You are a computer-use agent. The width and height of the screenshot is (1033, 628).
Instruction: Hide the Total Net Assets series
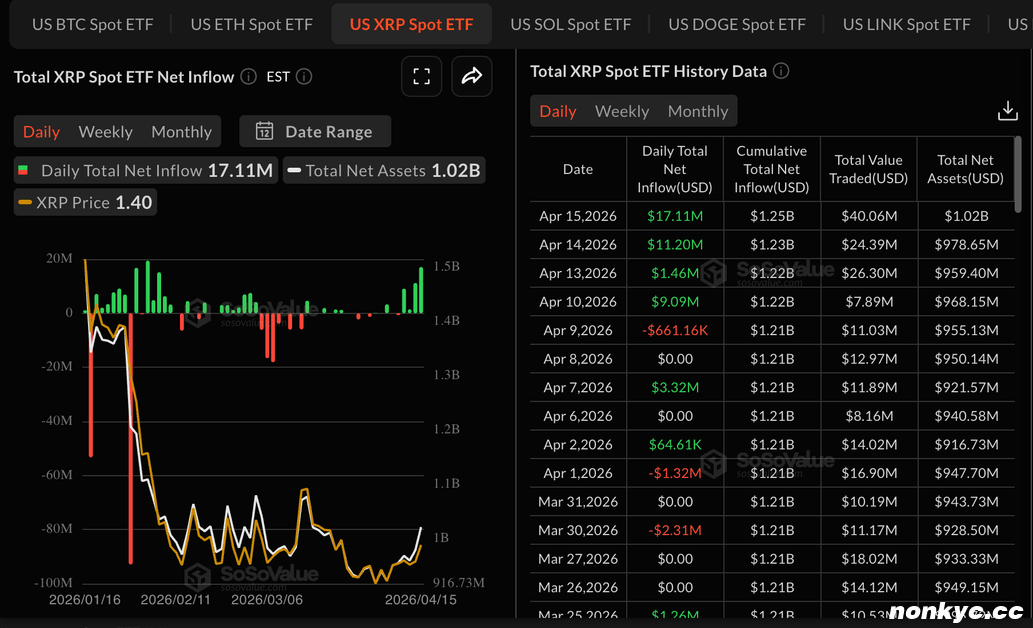tap(383, 171)
